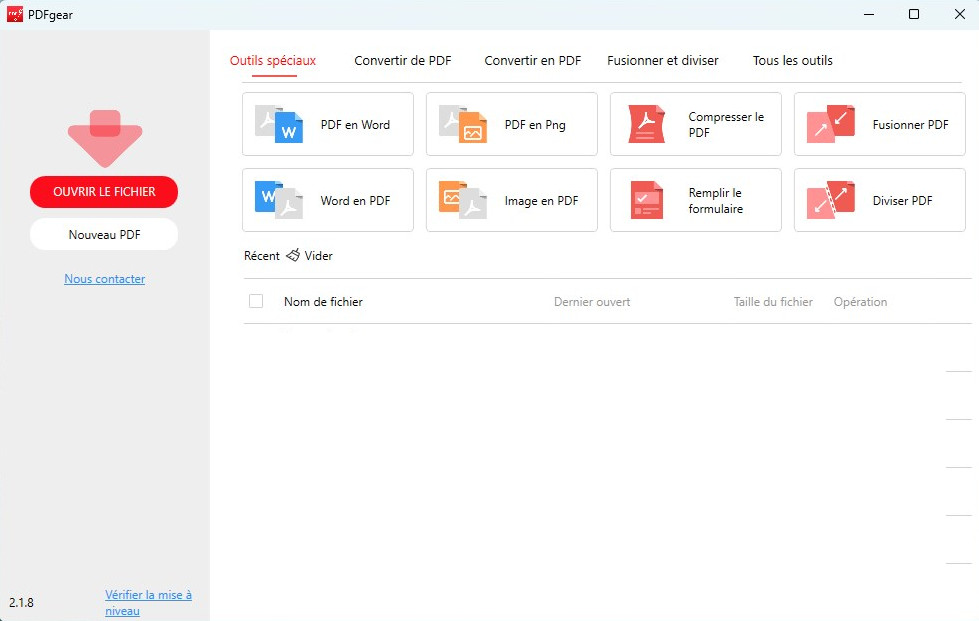
Task: Open the Diviser PDF tool
Action: tap(878, 200)
